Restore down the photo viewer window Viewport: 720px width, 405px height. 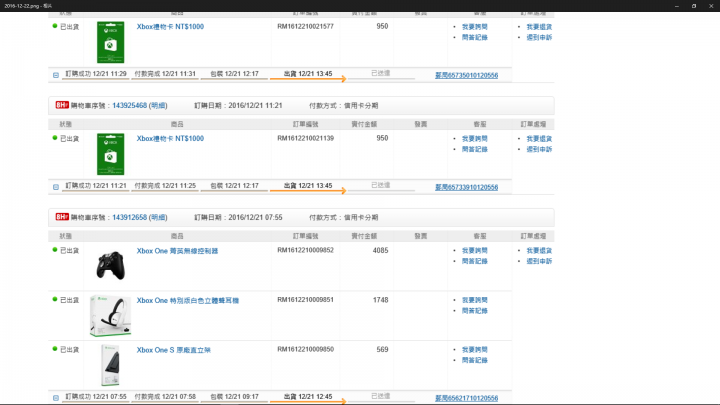(x=694, y=6)
